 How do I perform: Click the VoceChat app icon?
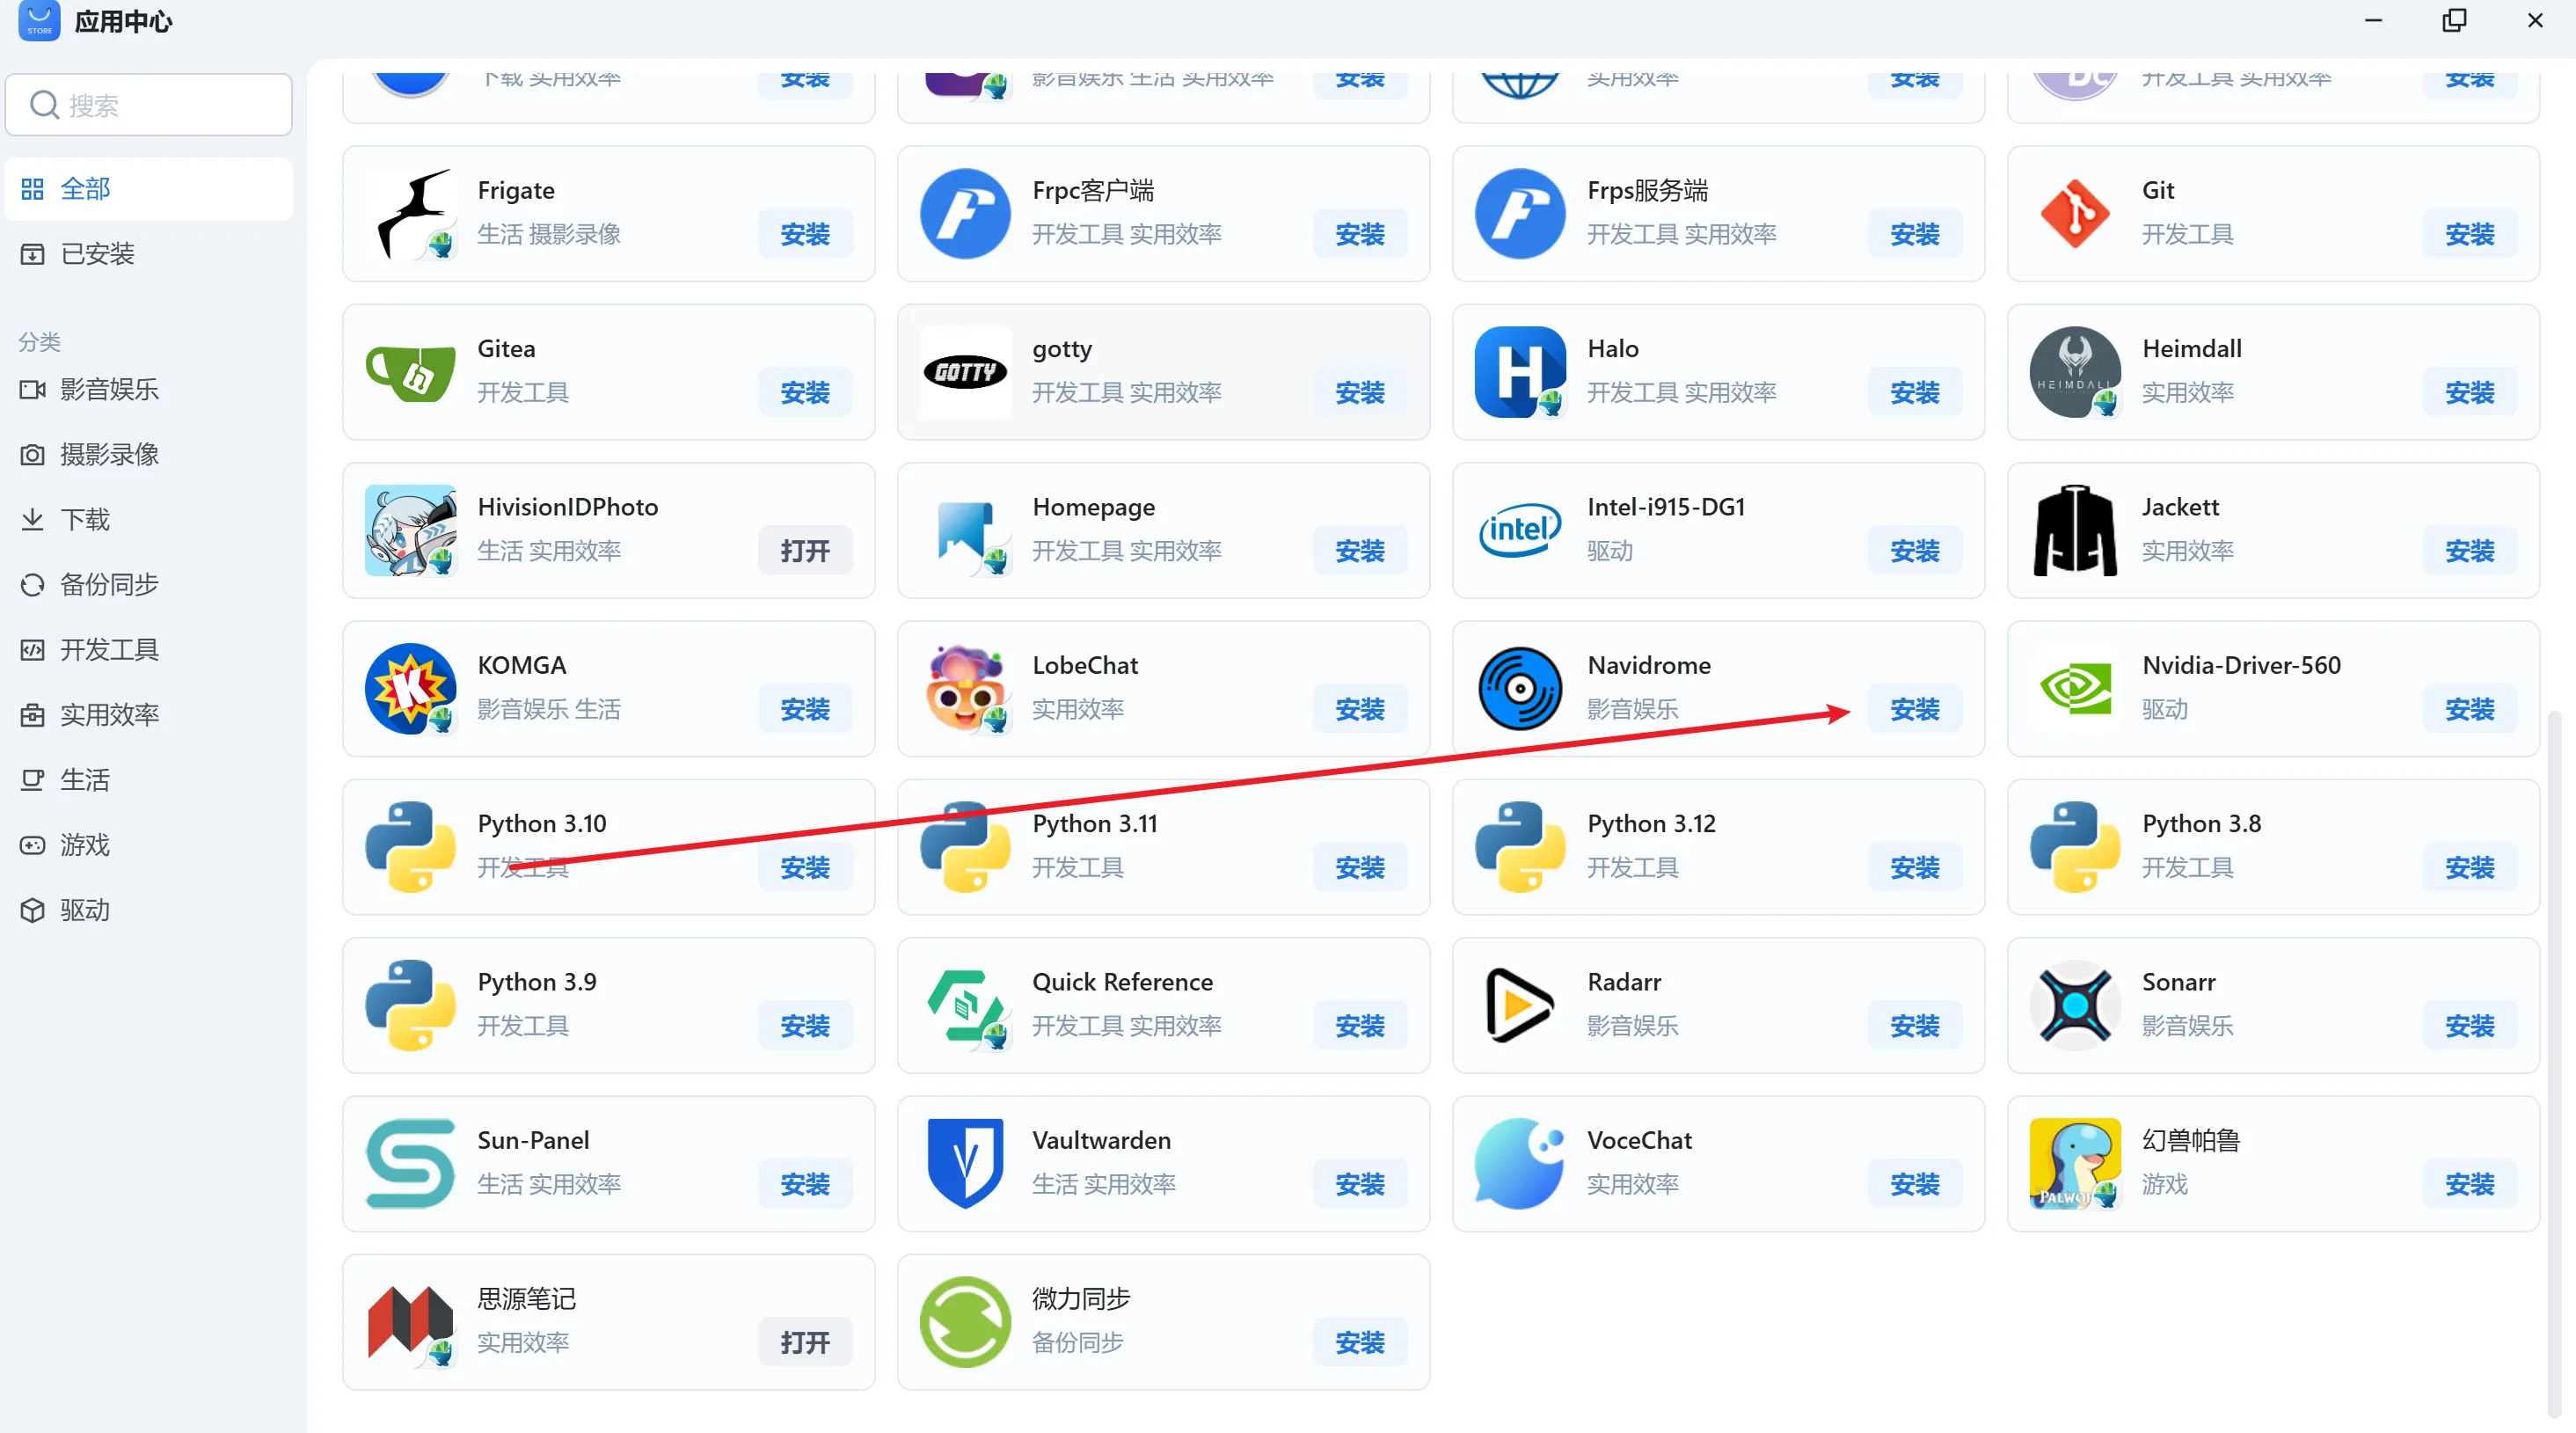tap(1520, 1163)
